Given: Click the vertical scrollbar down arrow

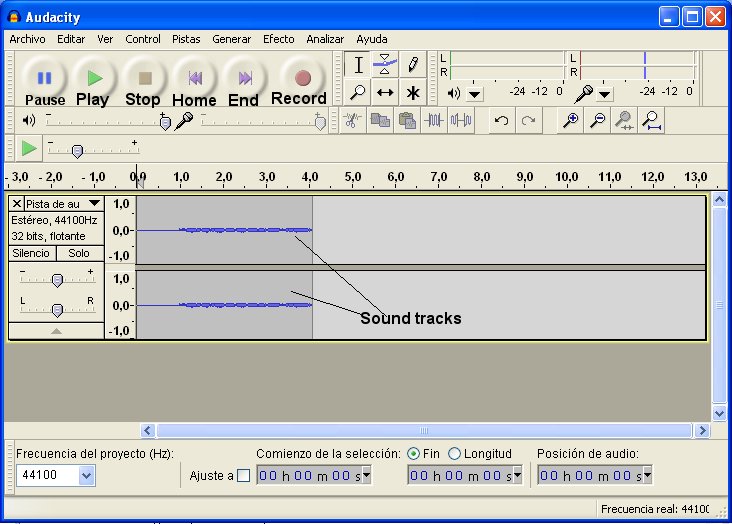Looking at the screenshot, I should pos(719,413).
